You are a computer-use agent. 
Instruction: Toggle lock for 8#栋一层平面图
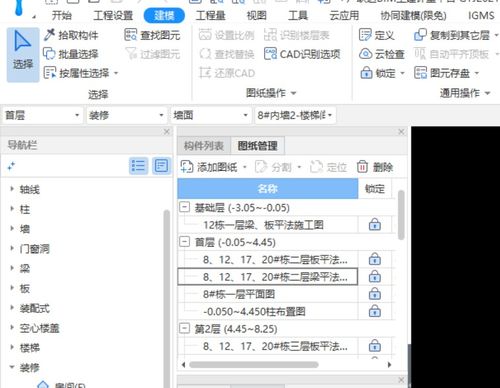point(375,294)
